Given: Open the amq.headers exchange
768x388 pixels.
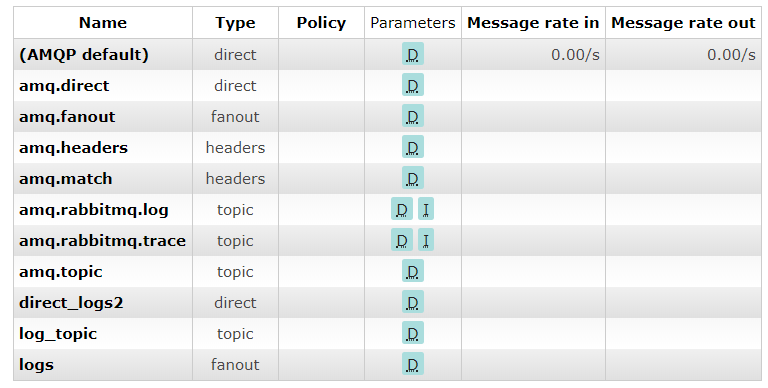Looking at the screenshot, I should click(x=73, y=147).
